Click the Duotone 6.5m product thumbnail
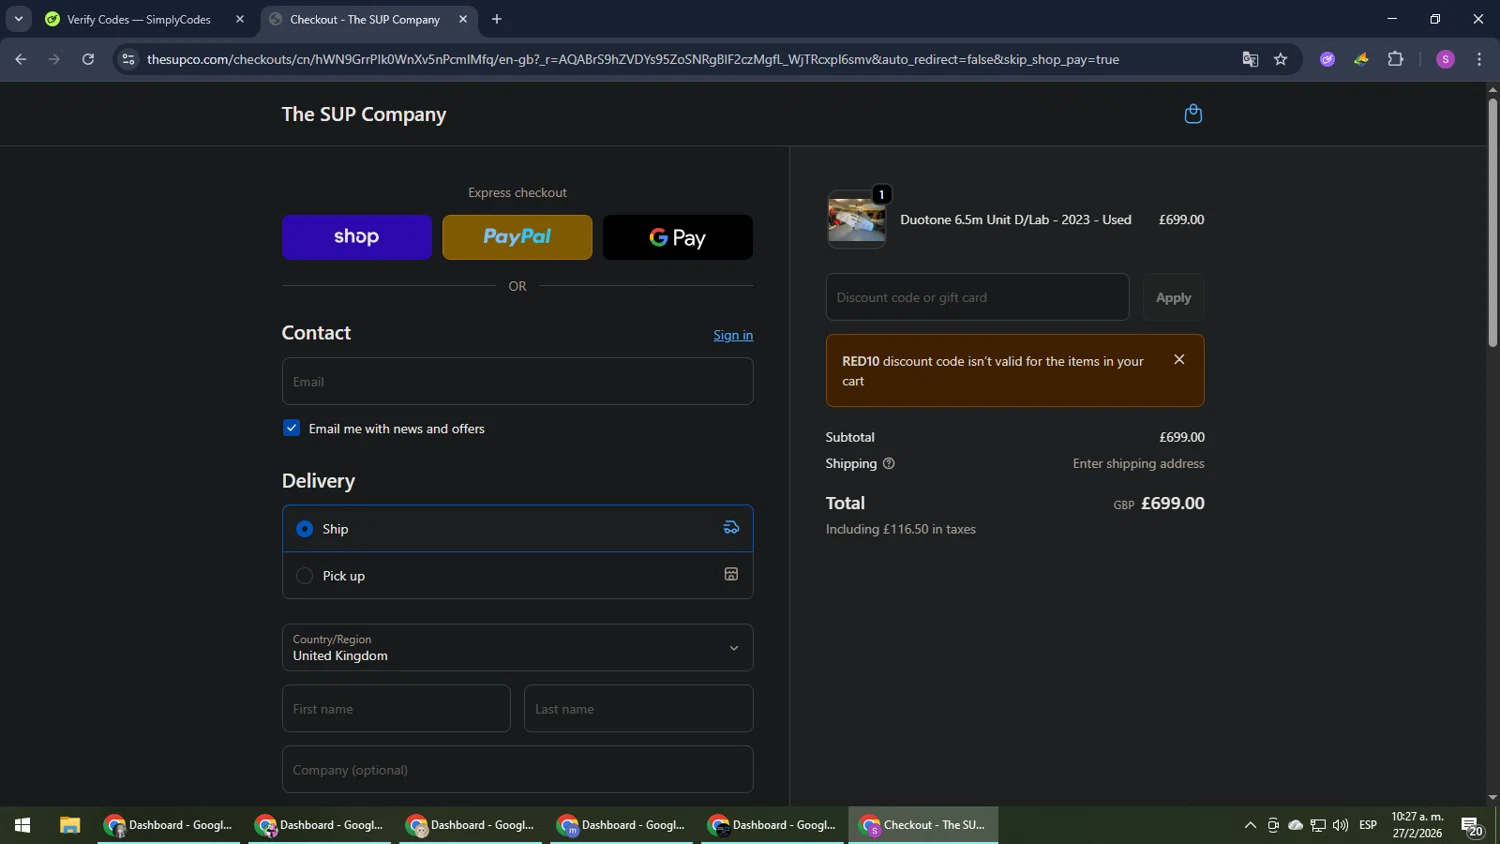This screenshot has width=1500, height=844. [x=857, y=220]
